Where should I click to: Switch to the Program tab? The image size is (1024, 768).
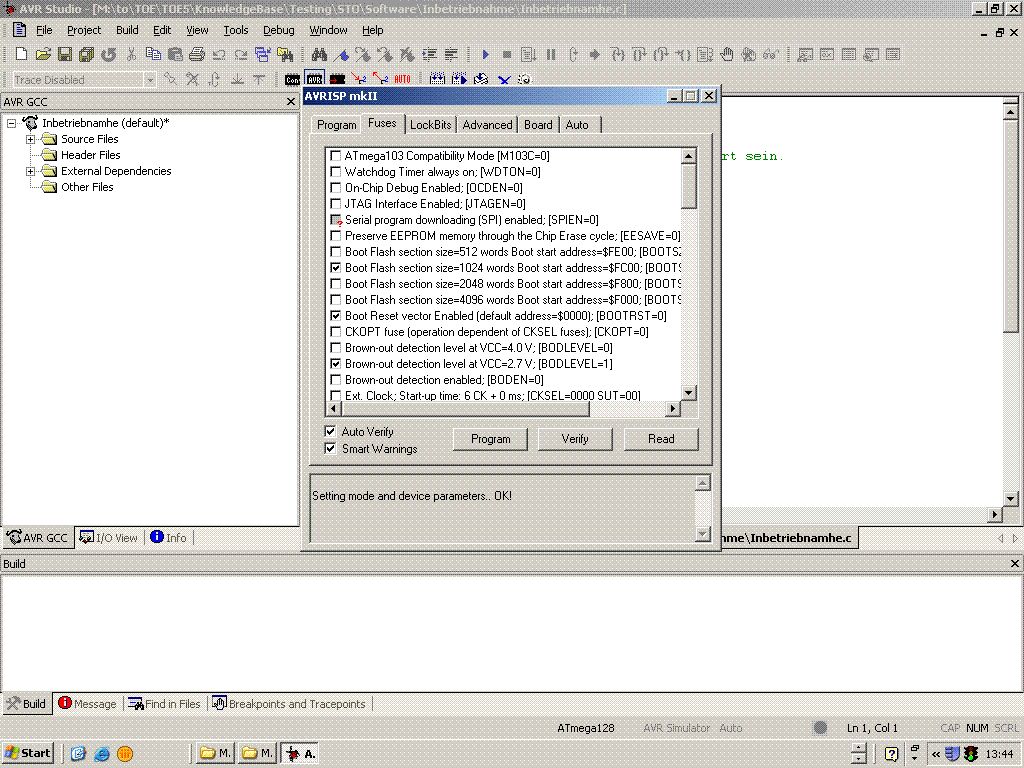coord(336,125)
